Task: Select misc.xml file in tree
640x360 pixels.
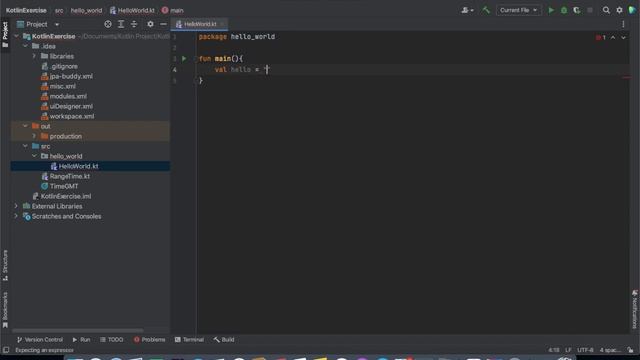Action: pyautogui.click(x=62, y=86)
